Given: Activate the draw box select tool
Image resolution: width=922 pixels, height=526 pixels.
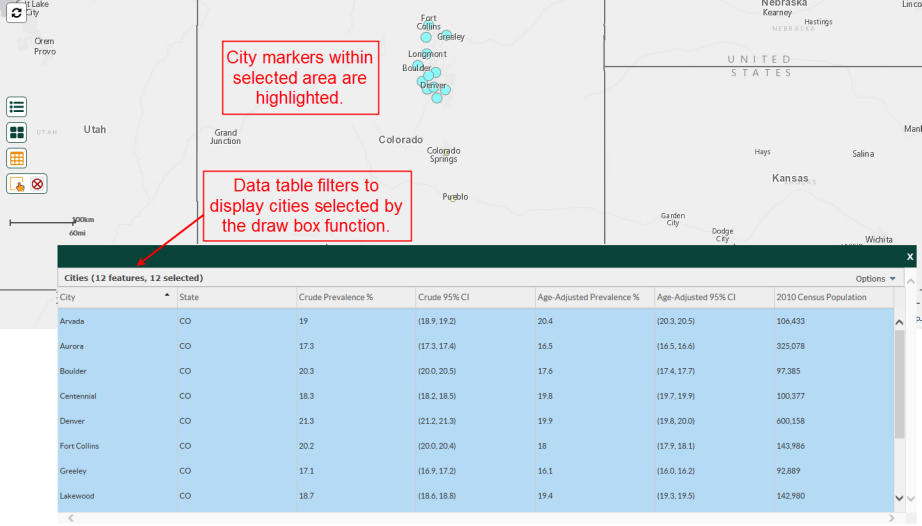Looking at the screenshot, I should [x=17, y=184].
